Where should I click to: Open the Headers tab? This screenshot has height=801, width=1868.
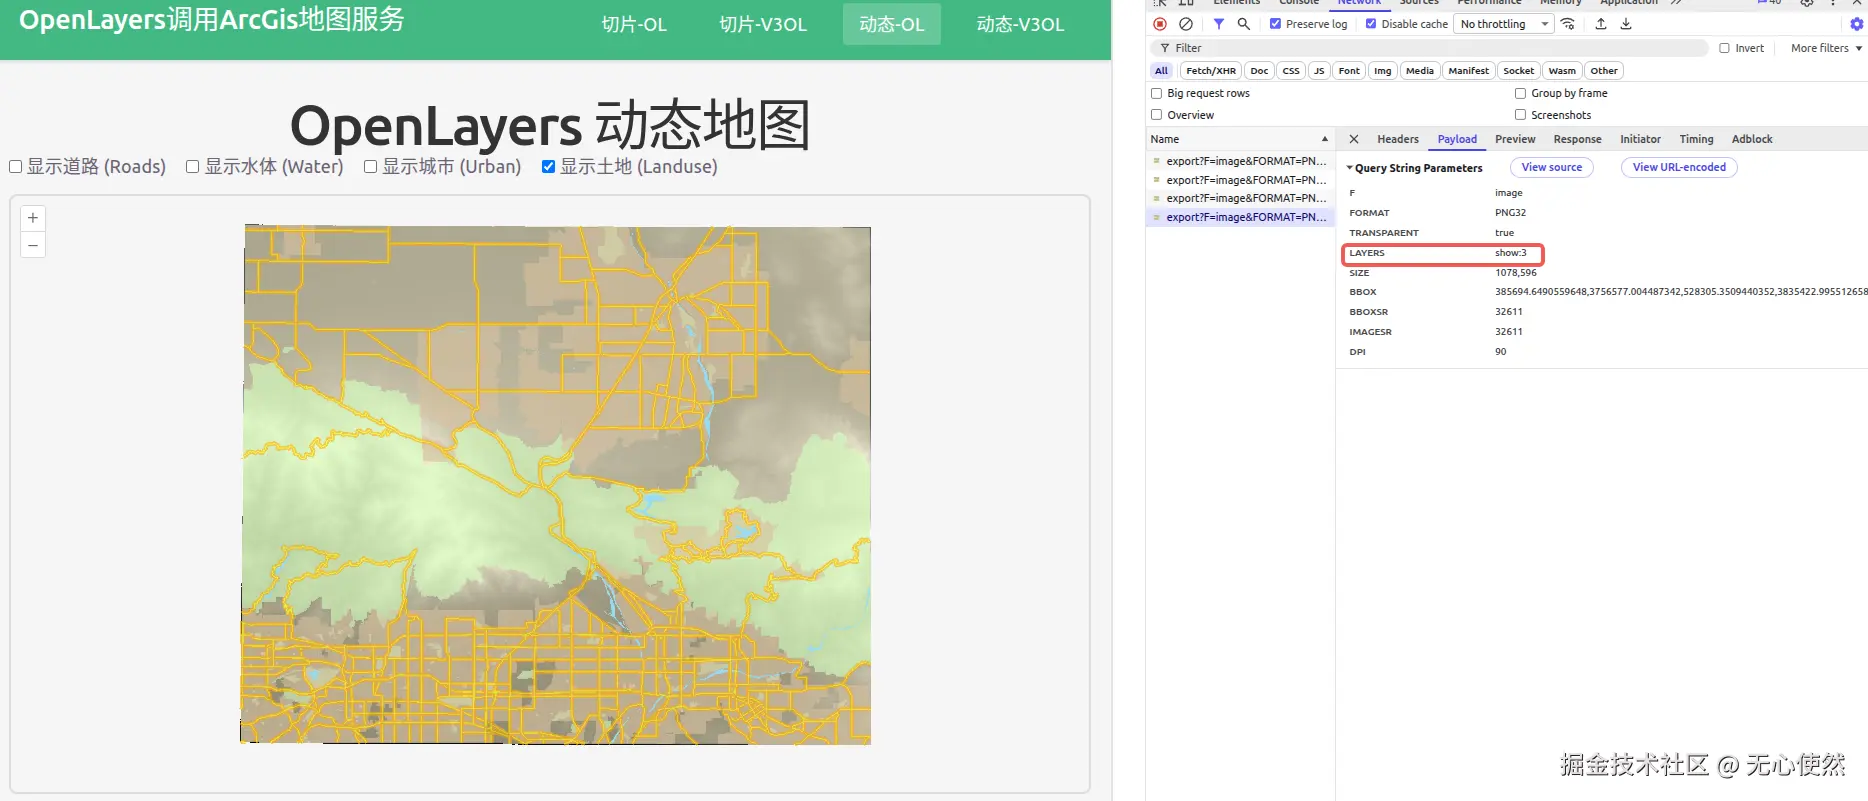(1397, 139)
